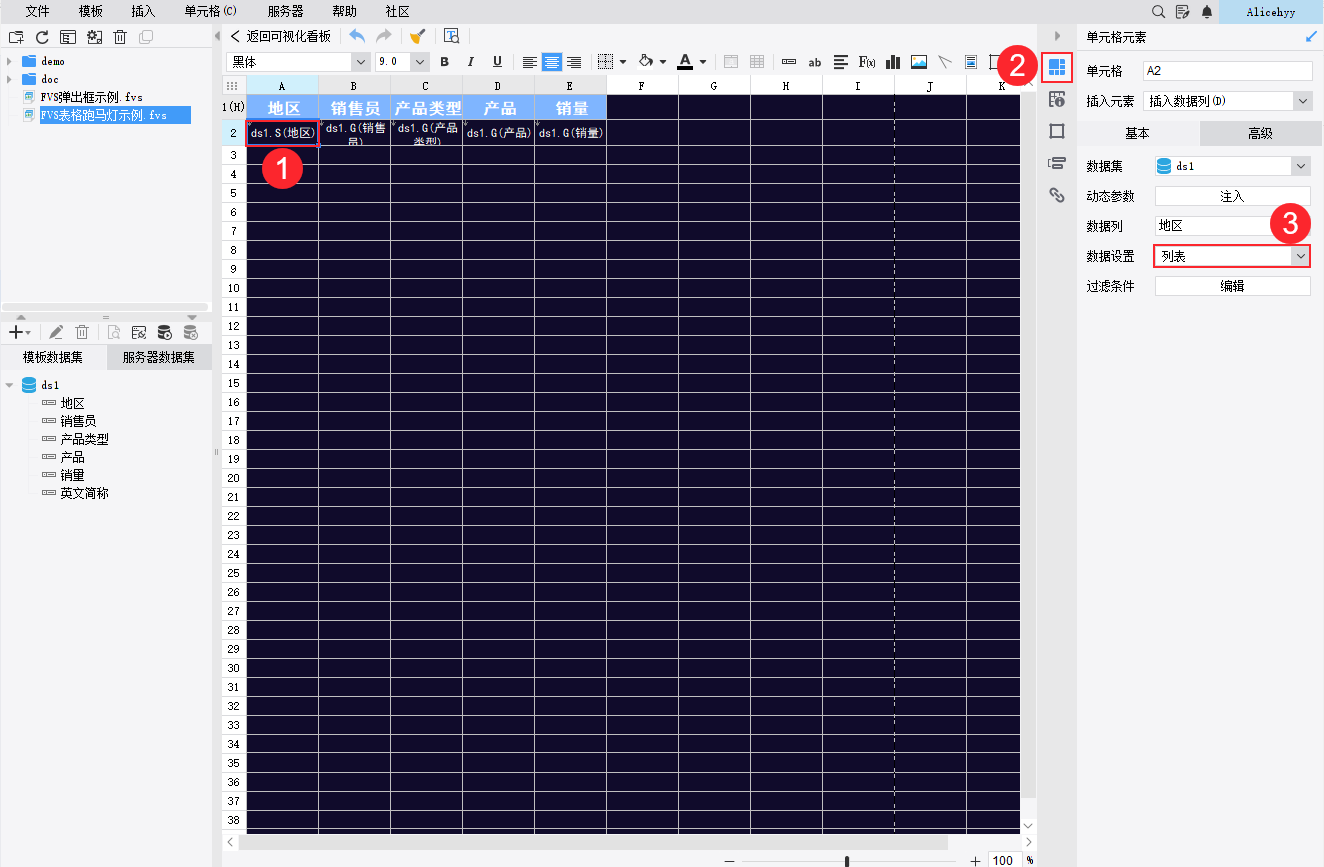Open the cell element panel icon
Viewport: 1324px width, 867px height.
tap(1057, 68)
